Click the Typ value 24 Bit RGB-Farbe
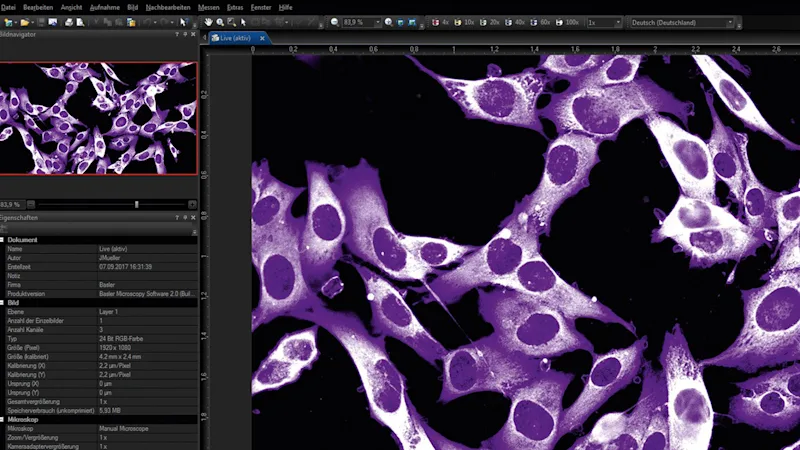 tap(121, 339)
